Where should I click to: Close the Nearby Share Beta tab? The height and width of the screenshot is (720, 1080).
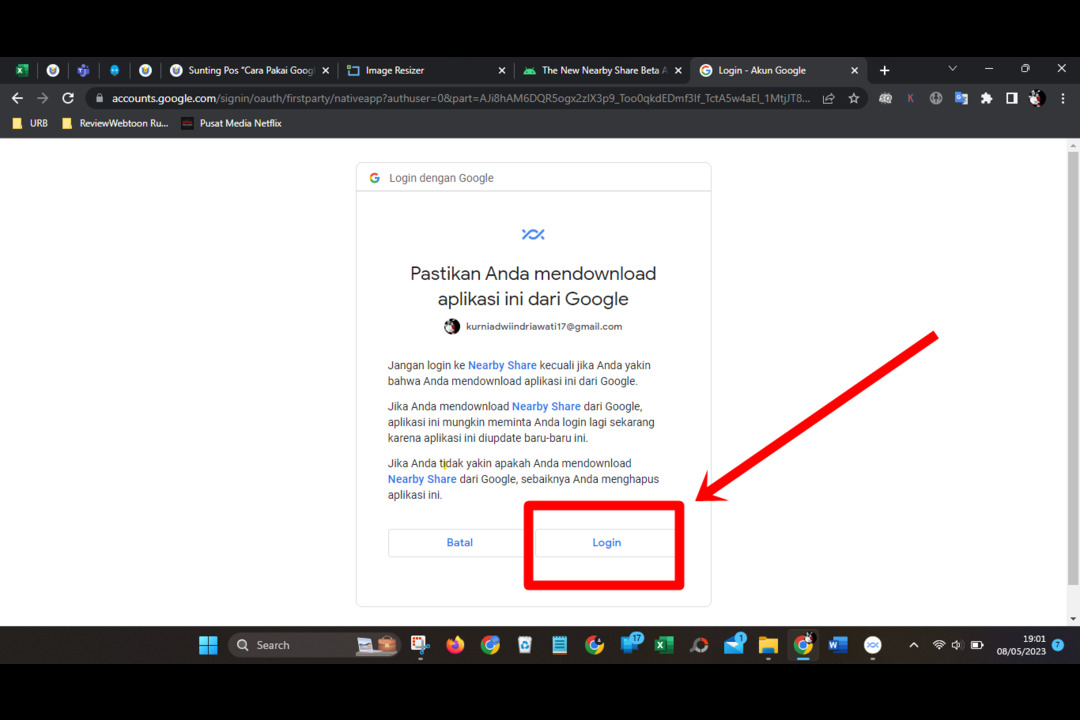[678, 70]
